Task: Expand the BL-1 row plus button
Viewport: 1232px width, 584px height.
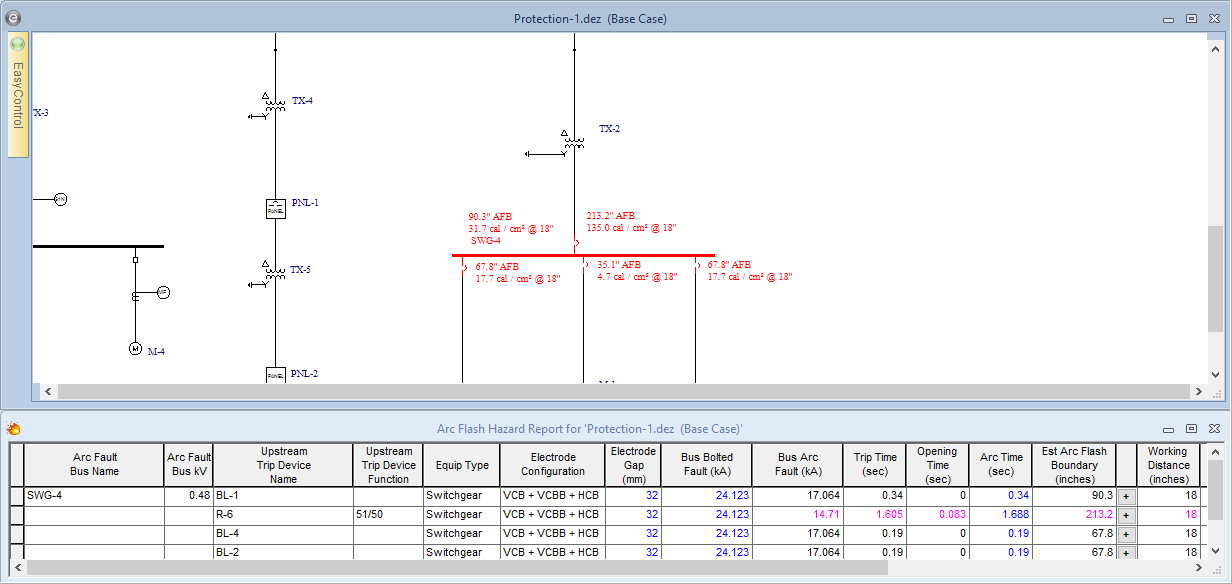Action: click(x=1126, y=496)
